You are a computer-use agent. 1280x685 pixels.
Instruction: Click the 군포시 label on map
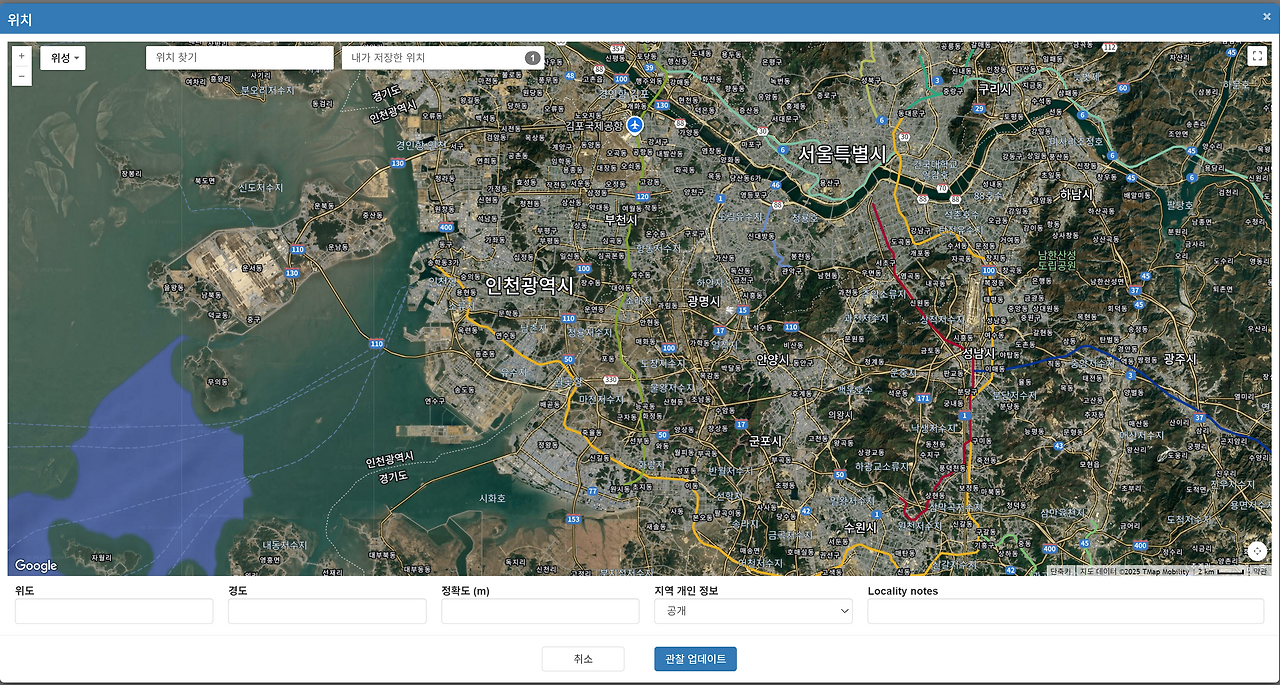766,440
